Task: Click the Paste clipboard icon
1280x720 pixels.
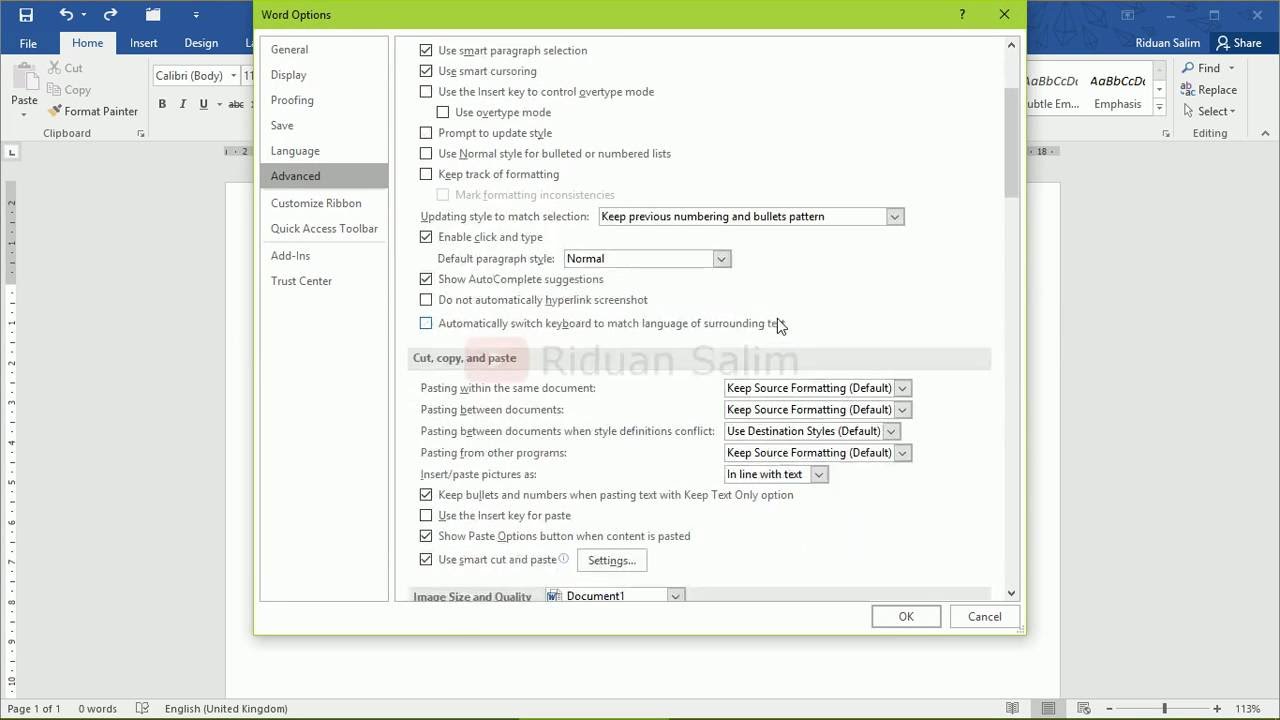Action: (24, 78)
